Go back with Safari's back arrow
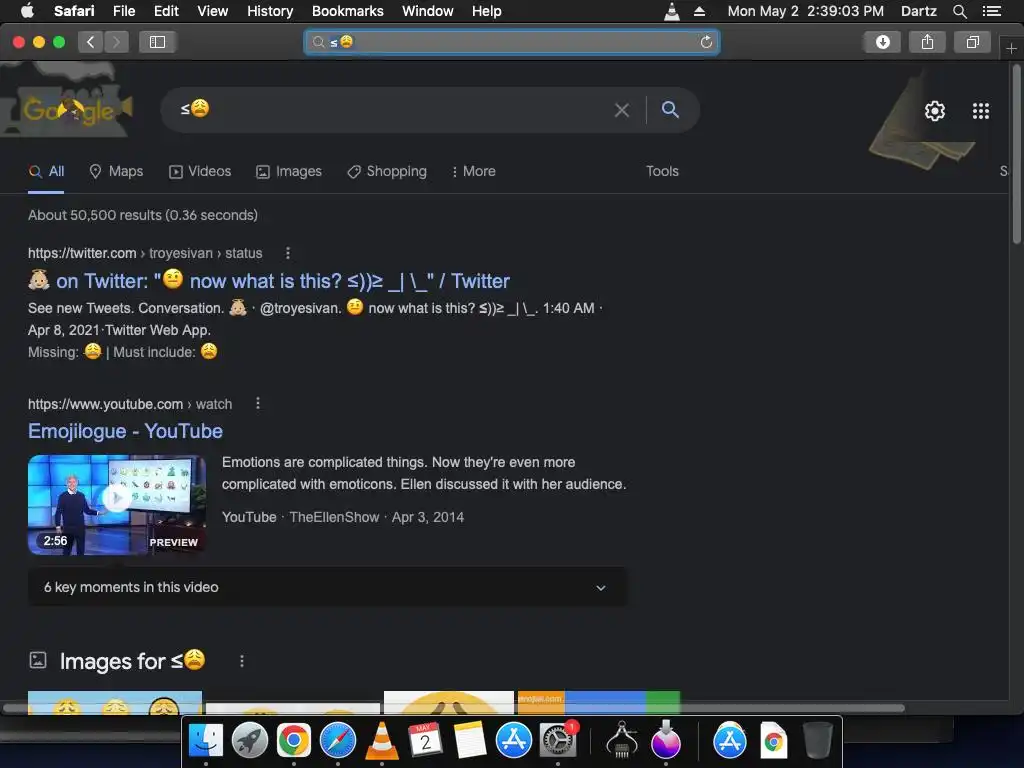 [x=91, y=42]
